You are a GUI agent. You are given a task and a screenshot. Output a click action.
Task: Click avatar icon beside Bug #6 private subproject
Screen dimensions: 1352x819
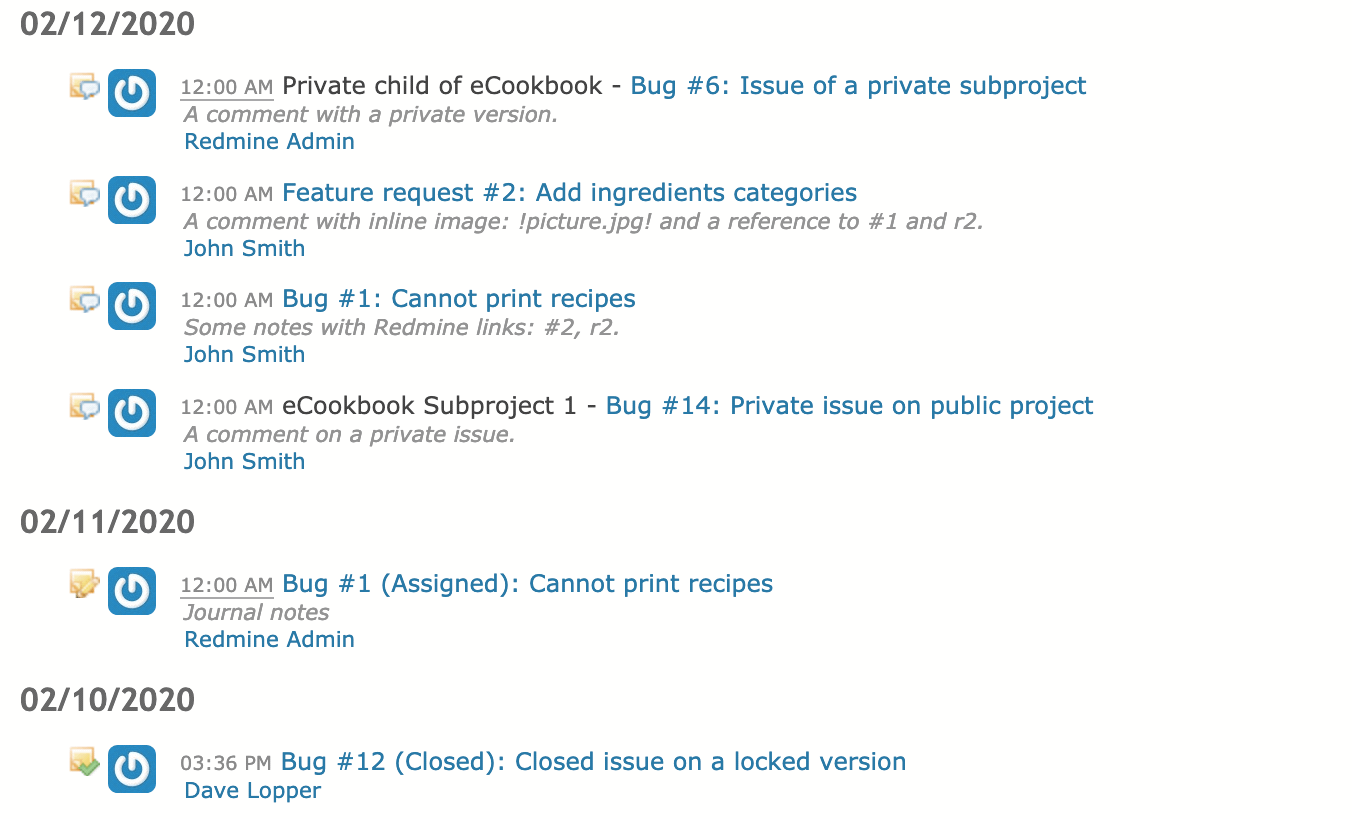pos(132,93)
